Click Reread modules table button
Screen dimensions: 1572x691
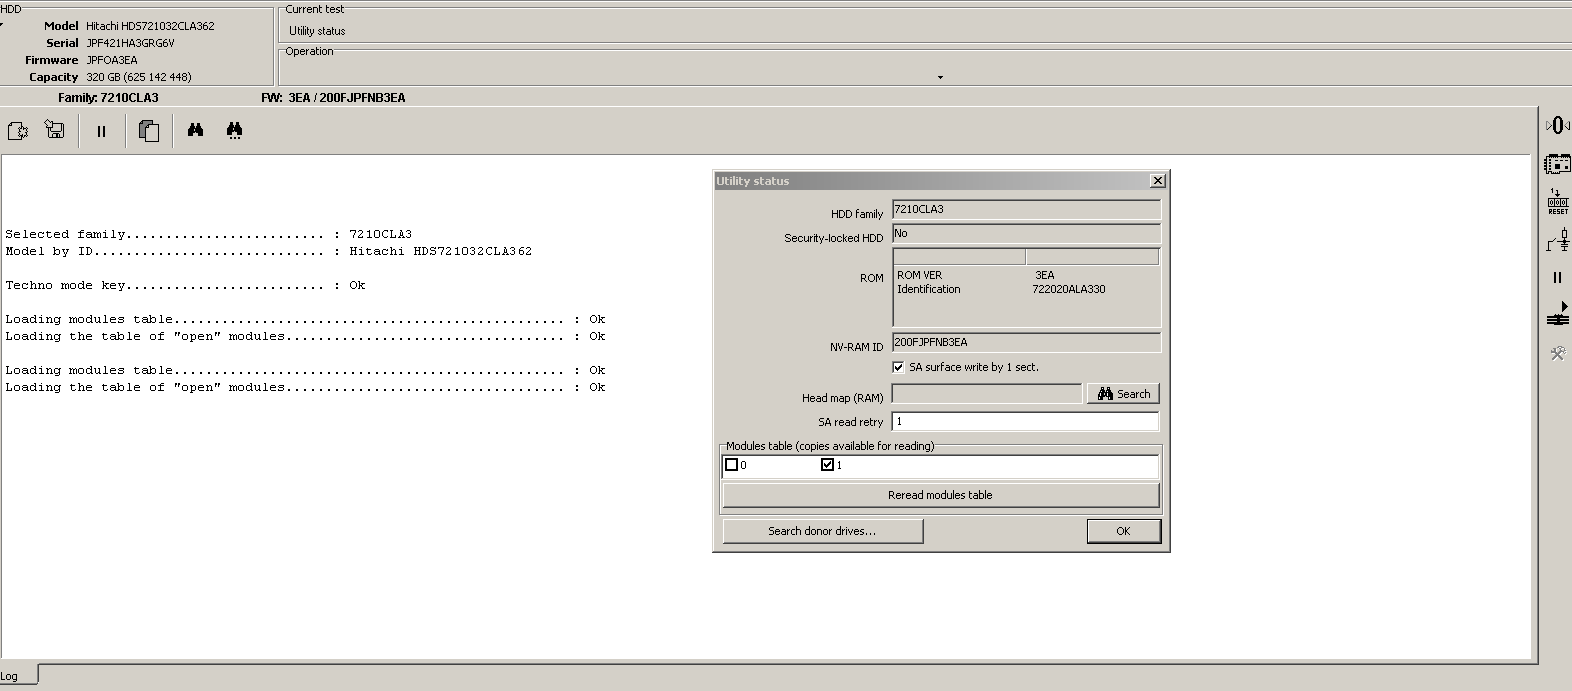click(x=940, y=495)
